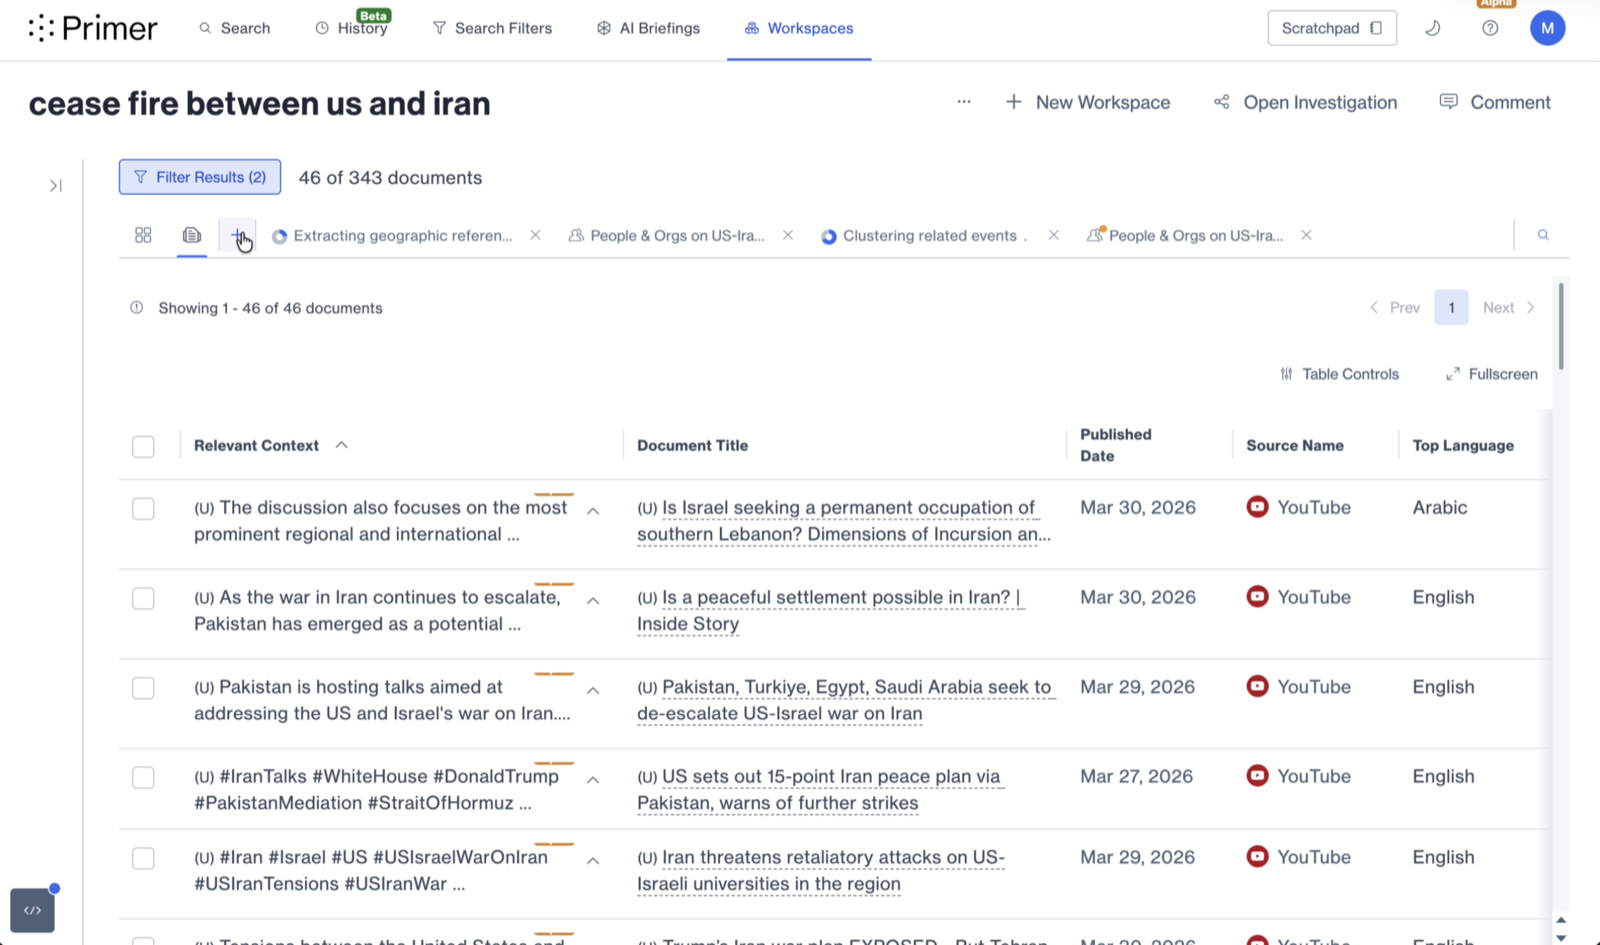Open the AI Briefings menu

(x=648, y=28)
